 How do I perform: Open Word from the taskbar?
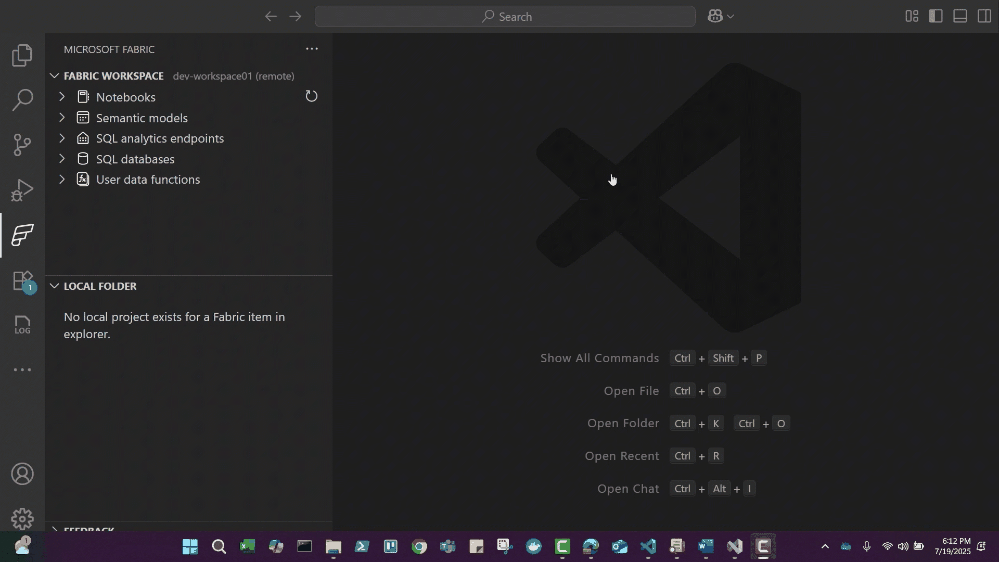point(706,547)
